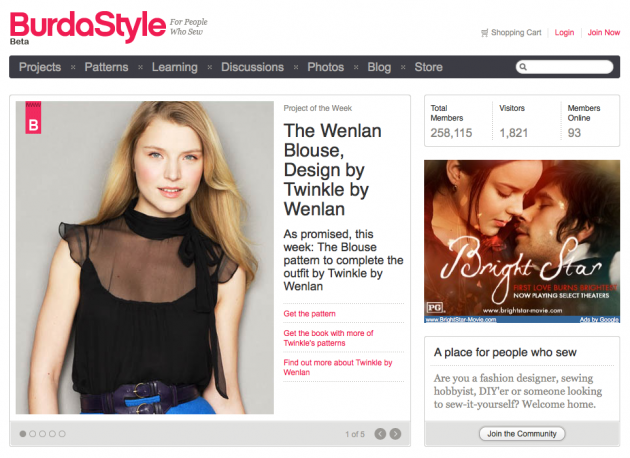Click the shopping cart icon

pos(485,33)
